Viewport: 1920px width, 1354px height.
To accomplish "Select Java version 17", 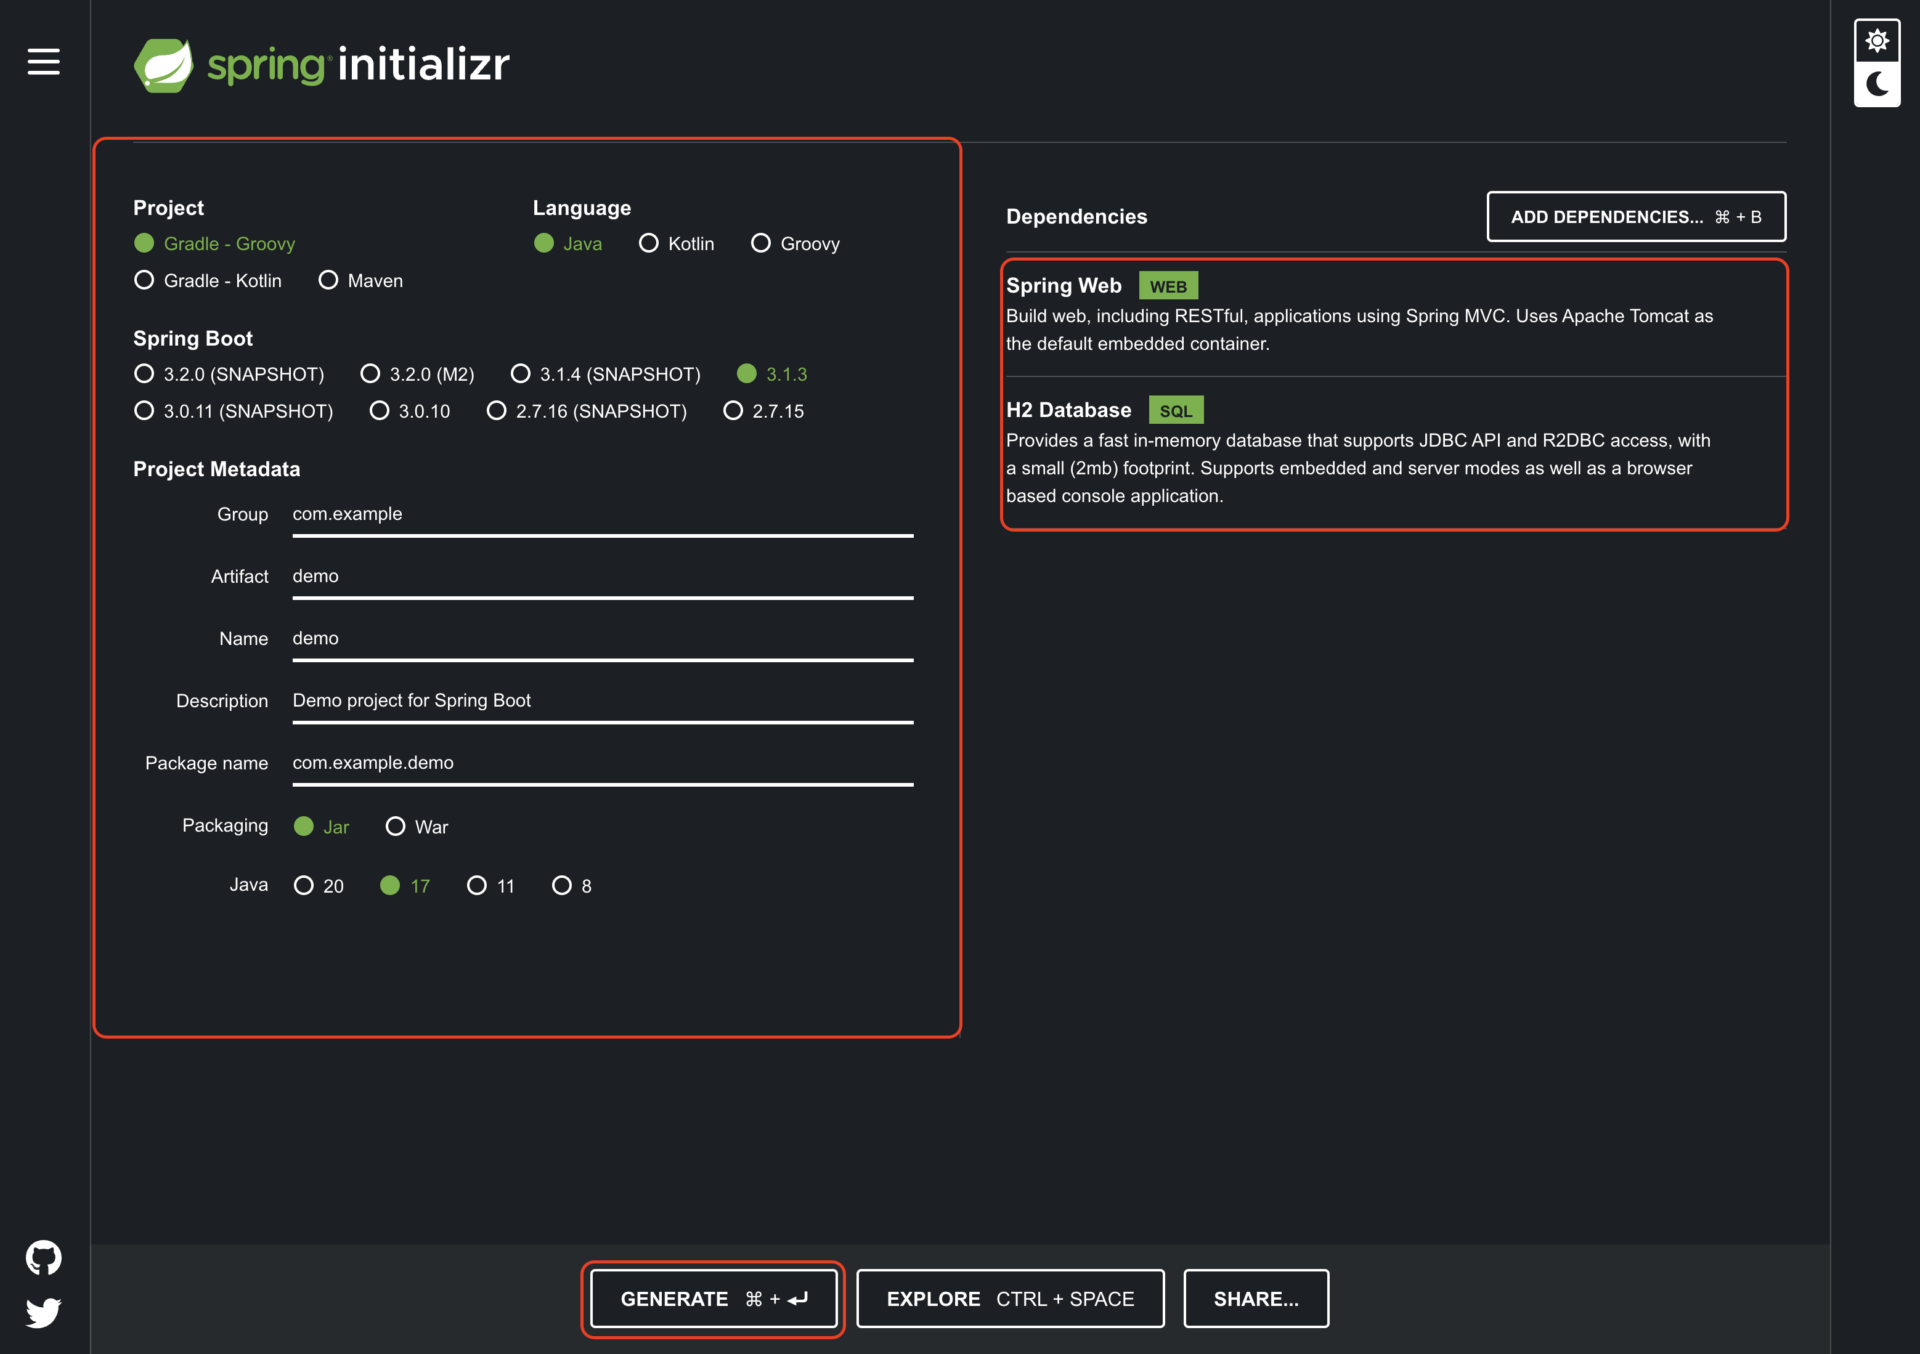I will 405,886.
